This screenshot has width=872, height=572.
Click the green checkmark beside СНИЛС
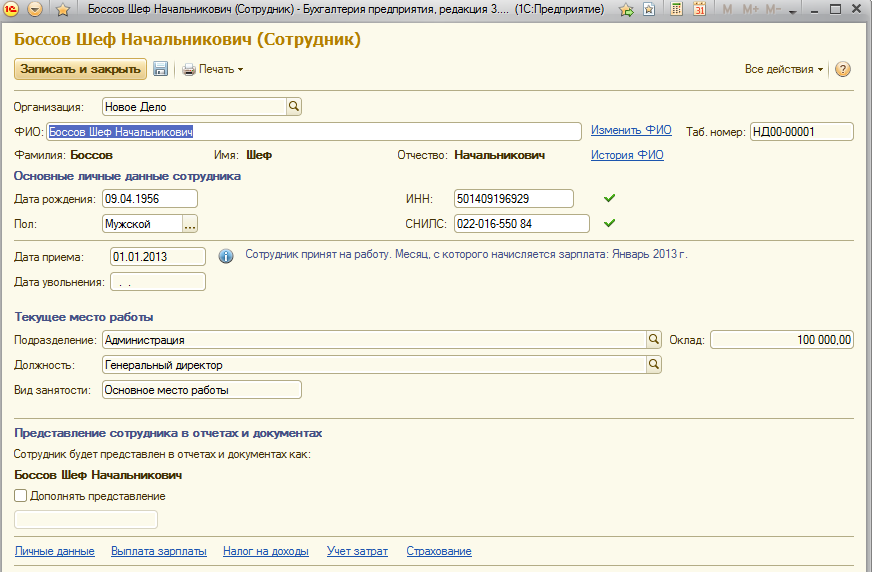[610, 223]
